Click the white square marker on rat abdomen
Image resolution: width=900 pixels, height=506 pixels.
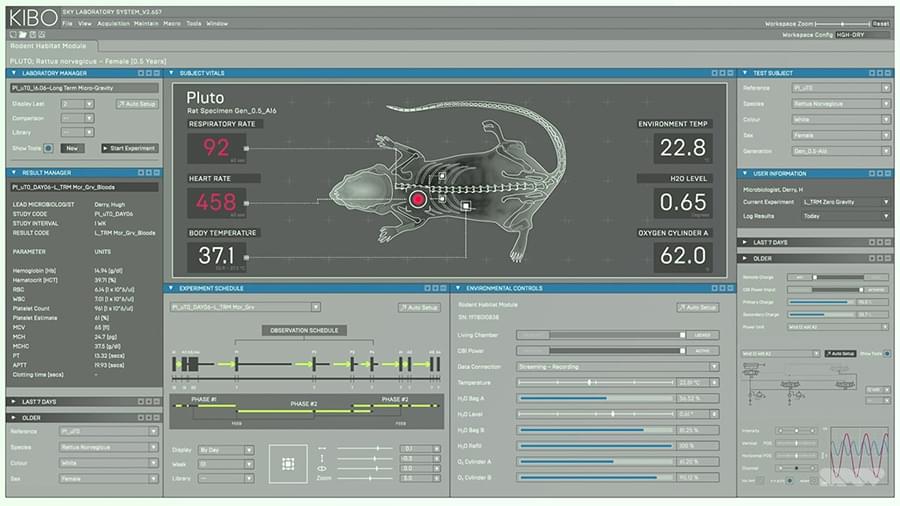(467, 205)
